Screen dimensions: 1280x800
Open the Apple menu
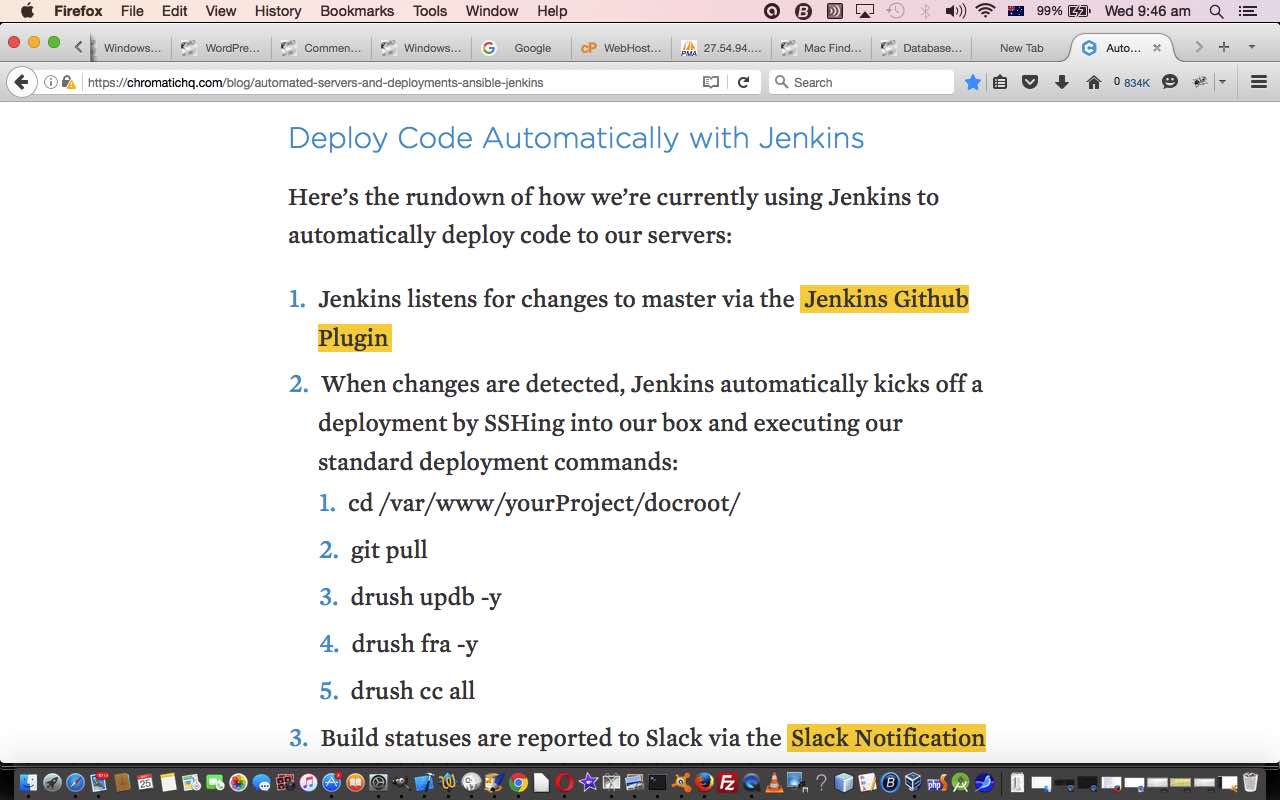[27, 11]
